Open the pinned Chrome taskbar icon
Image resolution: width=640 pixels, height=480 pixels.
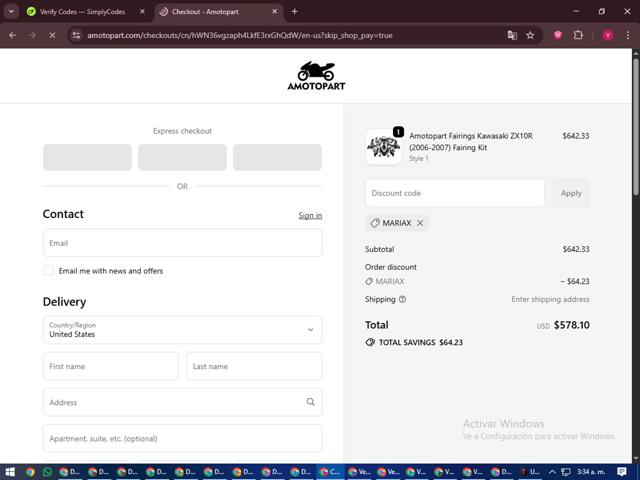pos(30,472)
